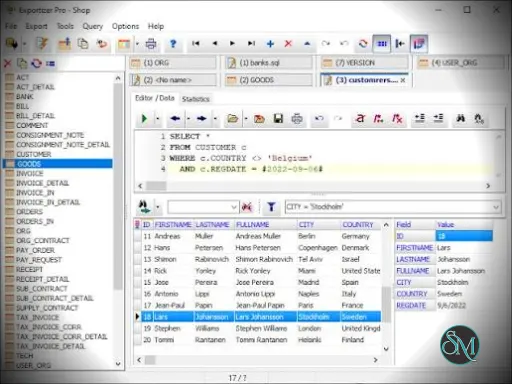Click the Save query floppy disk icon
The height and width of the screenshot is (384, 512).
[x=278, y=118]
